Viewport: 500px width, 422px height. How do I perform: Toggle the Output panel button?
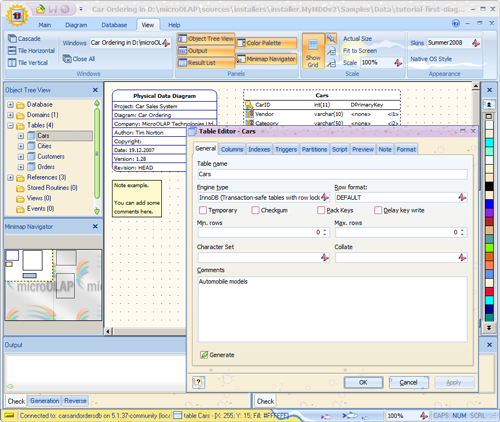(206, 51)
